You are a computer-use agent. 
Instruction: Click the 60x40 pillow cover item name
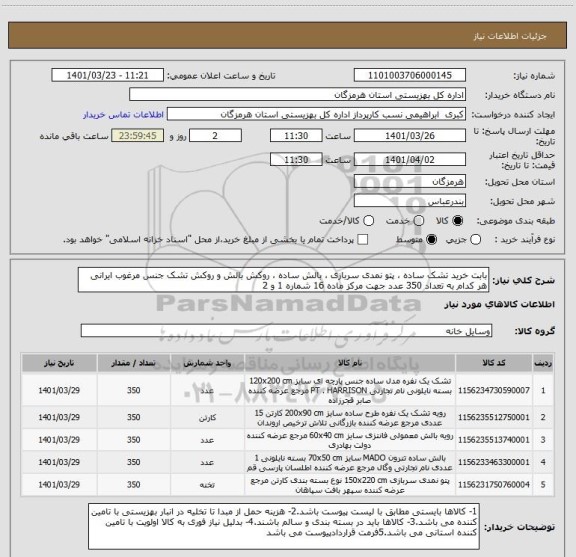[350, 440]
